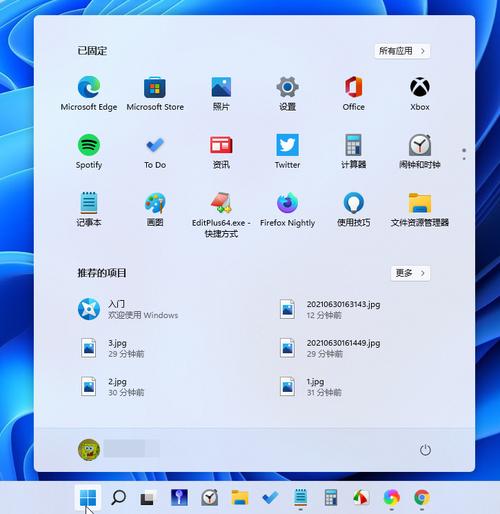Launch Microsoft Store pinned app

[155, 94]
